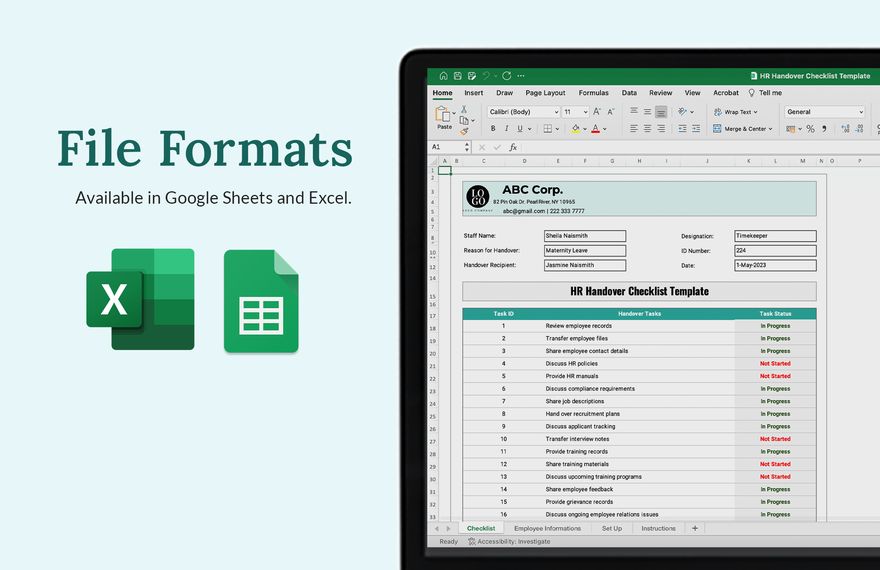Decrease font size with the smaller A icon
This screenshot has width=880, height=570.
click(x=611, y=112)
